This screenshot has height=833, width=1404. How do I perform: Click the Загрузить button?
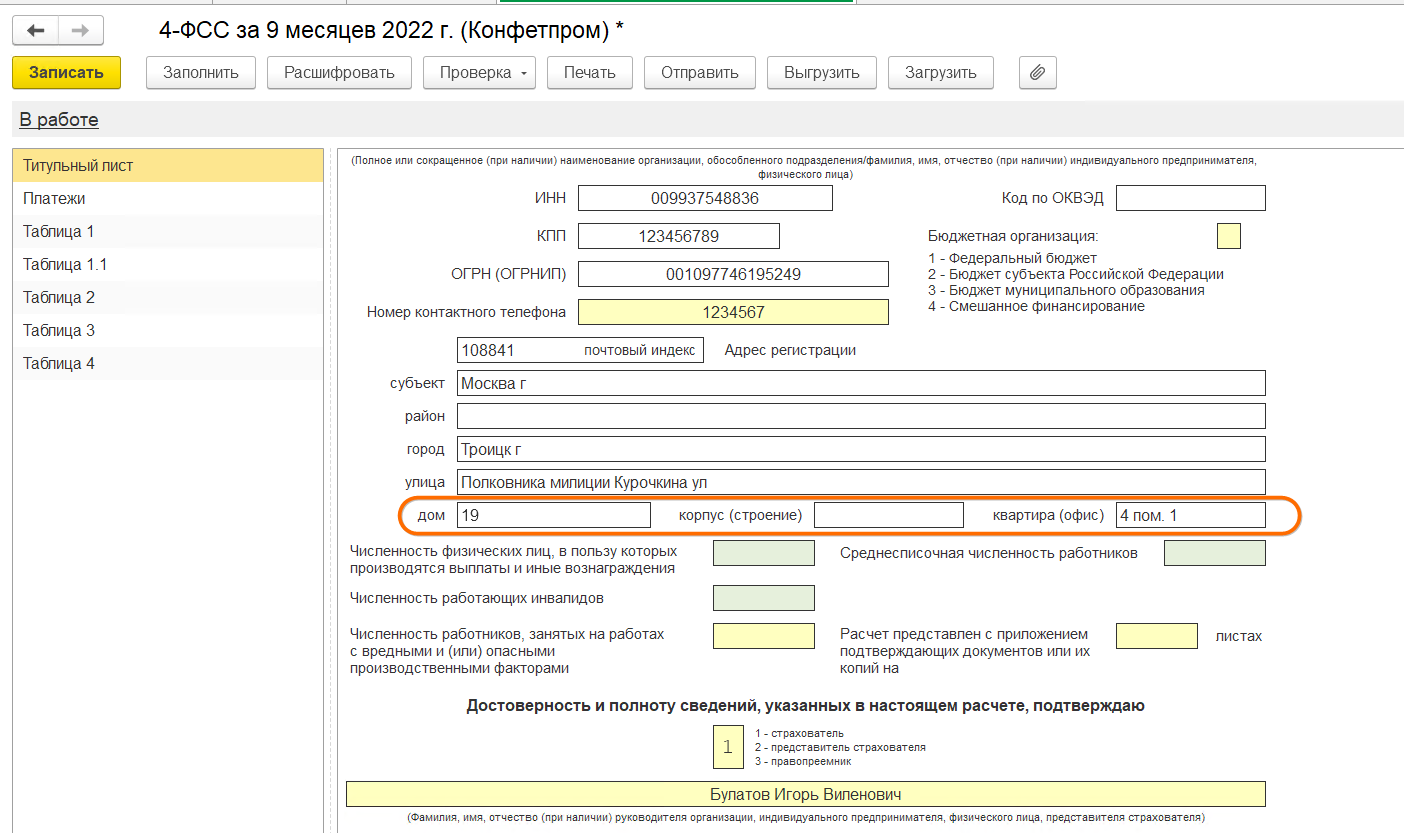point(941,72)
